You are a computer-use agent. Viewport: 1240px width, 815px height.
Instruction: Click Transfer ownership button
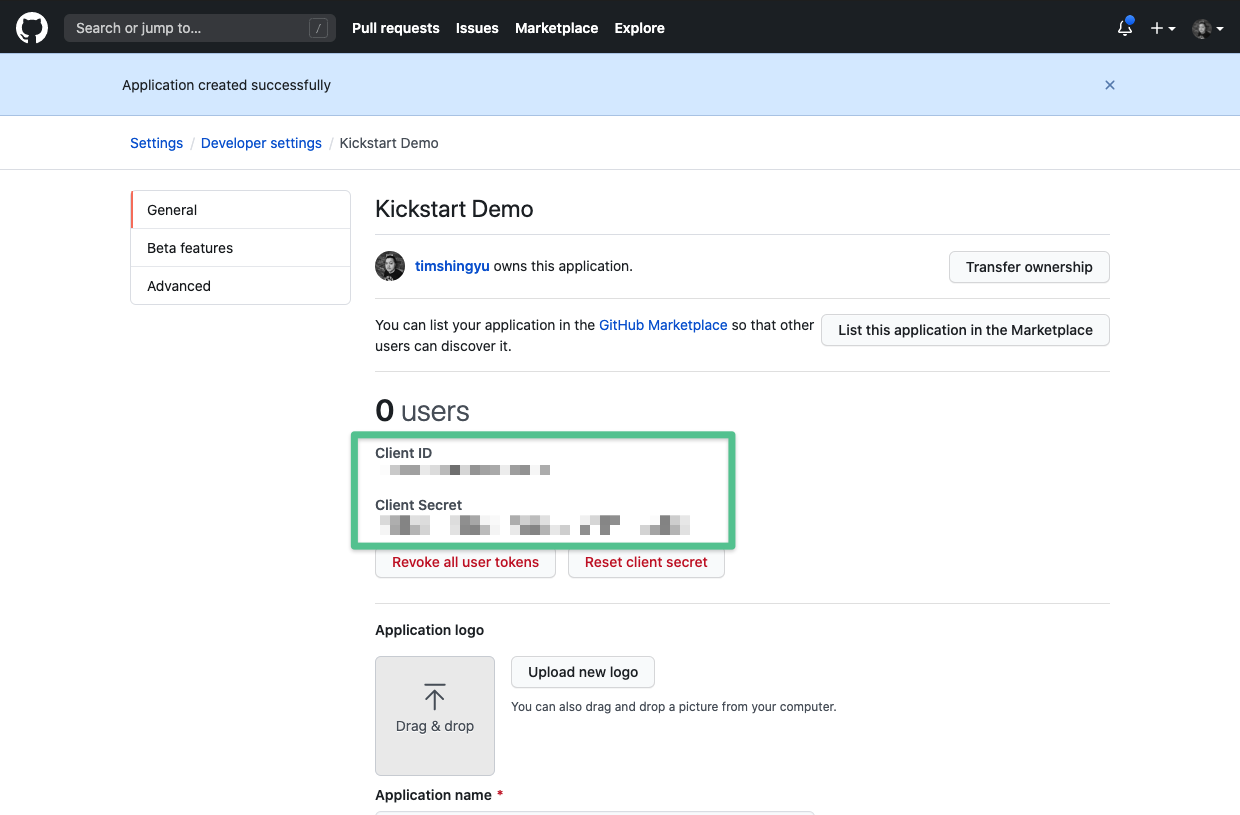[x=1029, y=267]
